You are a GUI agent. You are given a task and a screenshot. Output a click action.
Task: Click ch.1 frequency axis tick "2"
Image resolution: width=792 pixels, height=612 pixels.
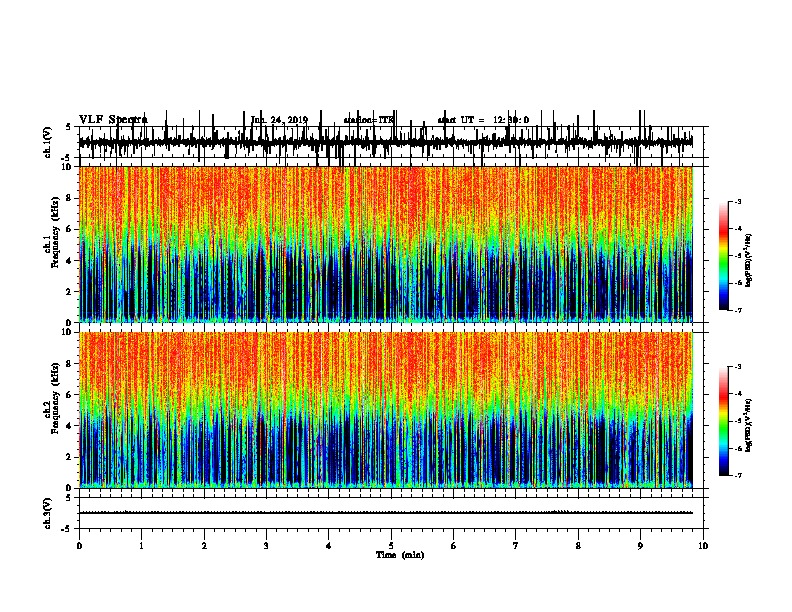(70, 292)
